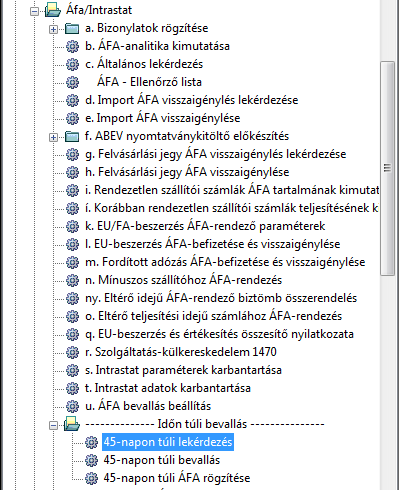Select c. Általános lekérdezés
This screenshot has width=399, height=490.
pos(144,64)
